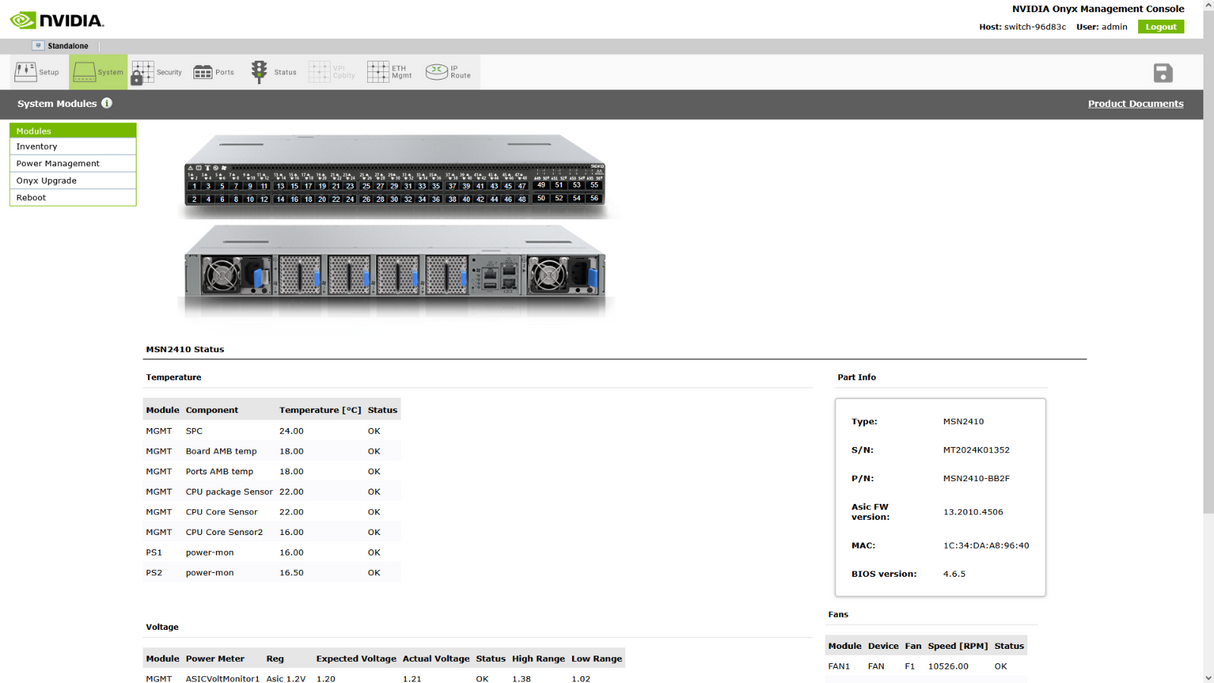Open Power Management in the side menu
The width and height of the screenshot is (1214, 683).
point(73,163)
